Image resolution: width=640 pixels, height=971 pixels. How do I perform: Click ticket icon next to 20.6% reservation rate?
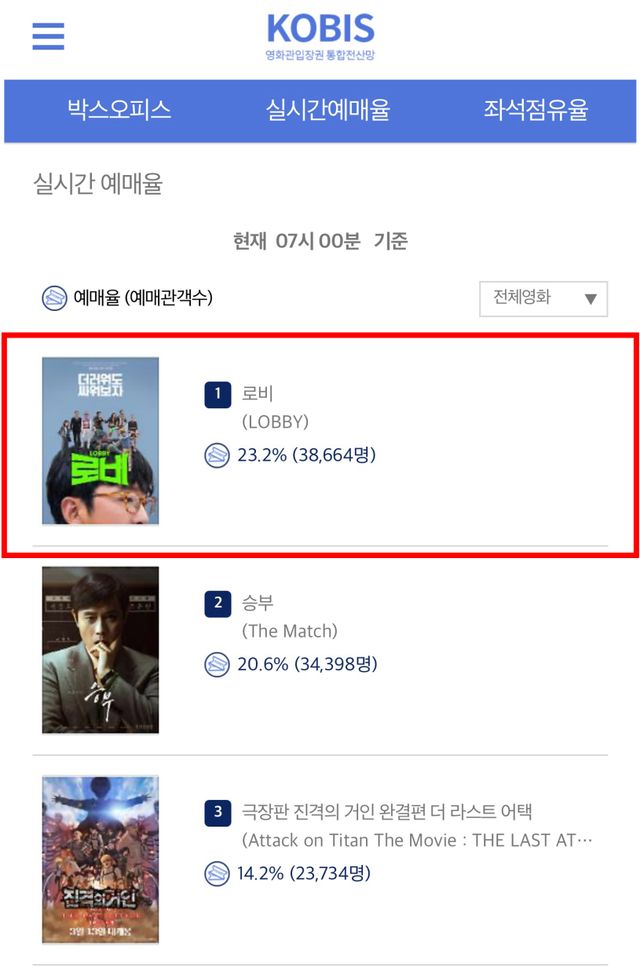coord(217,664)
